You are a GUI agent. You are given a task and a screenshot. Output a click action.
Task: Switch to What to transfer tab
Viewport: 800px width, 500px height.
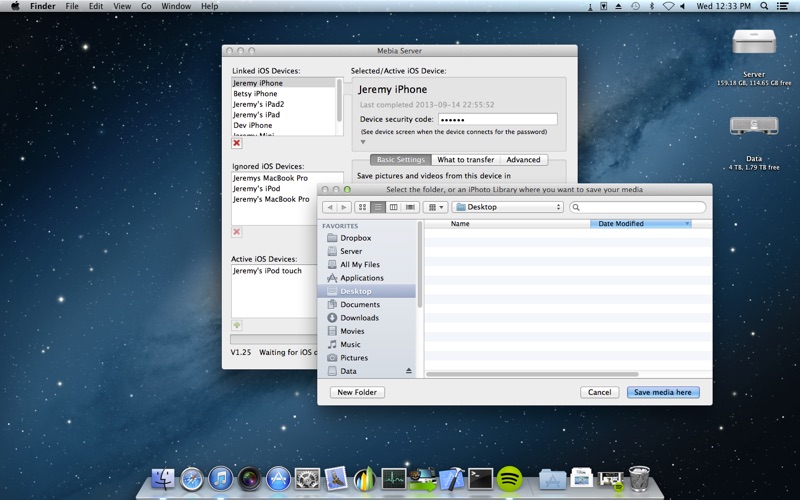tap(466, 160)
